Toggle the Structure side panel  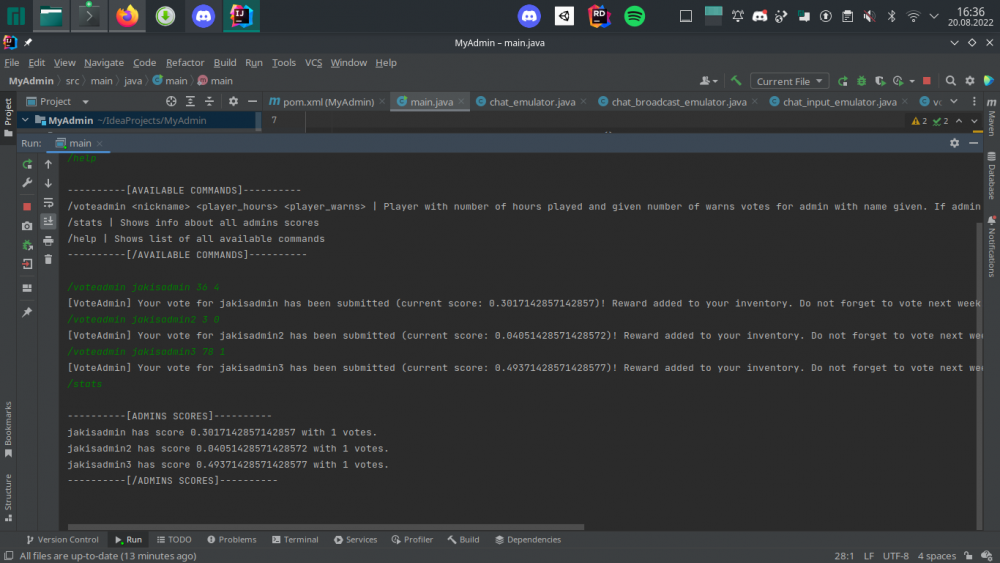pos(8,497)
